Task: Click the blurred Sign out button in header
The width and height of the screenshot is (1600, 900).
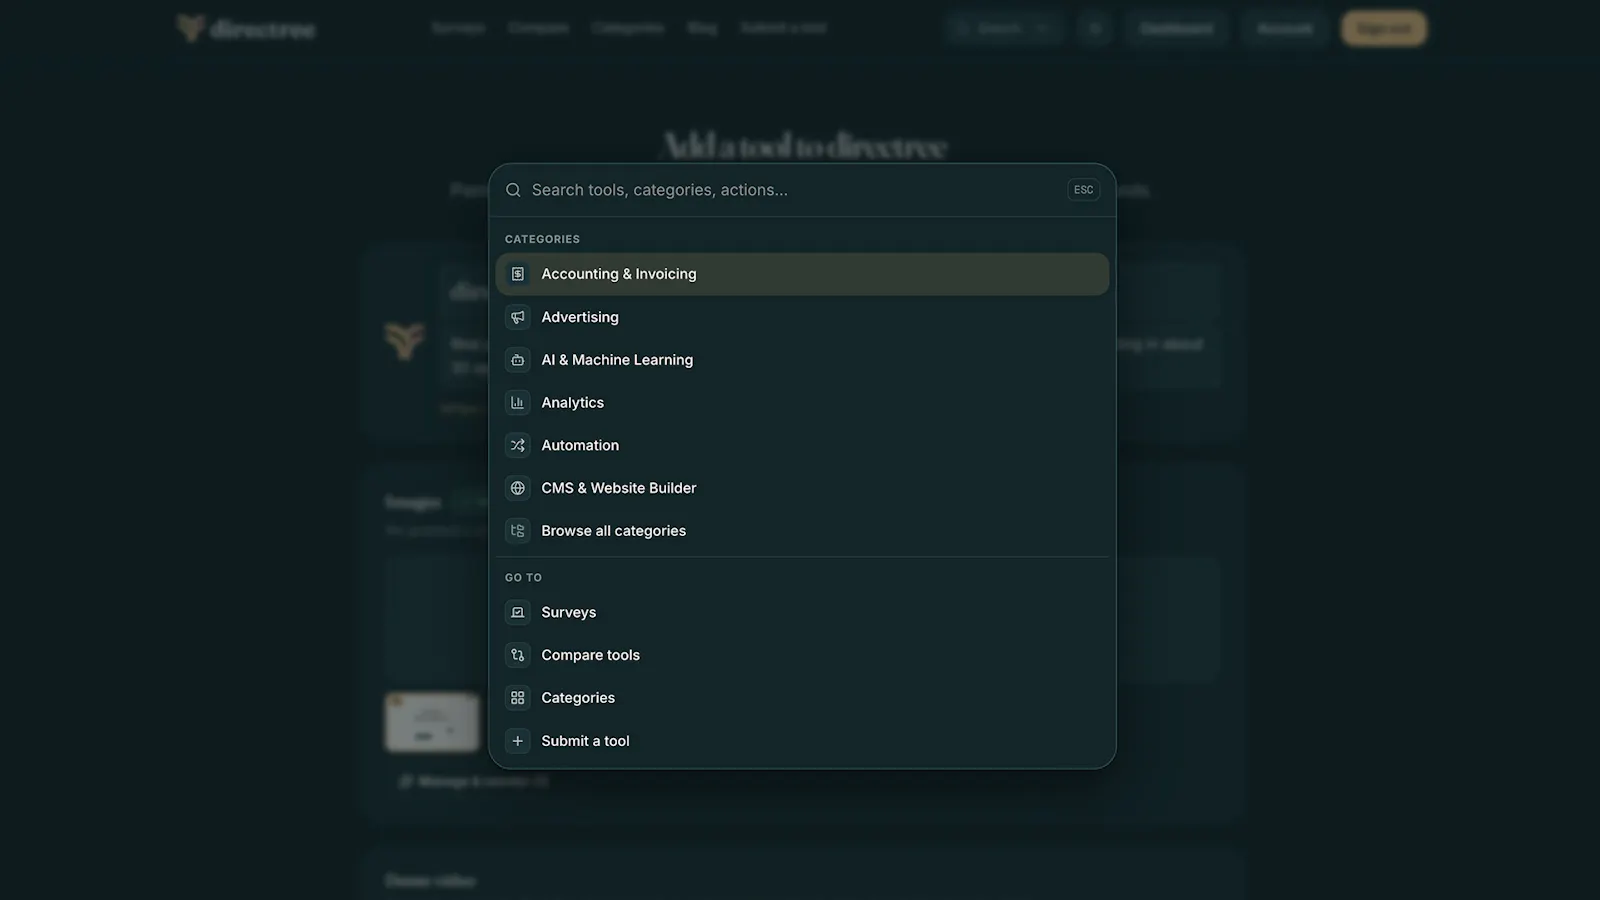Action: 1384,29
